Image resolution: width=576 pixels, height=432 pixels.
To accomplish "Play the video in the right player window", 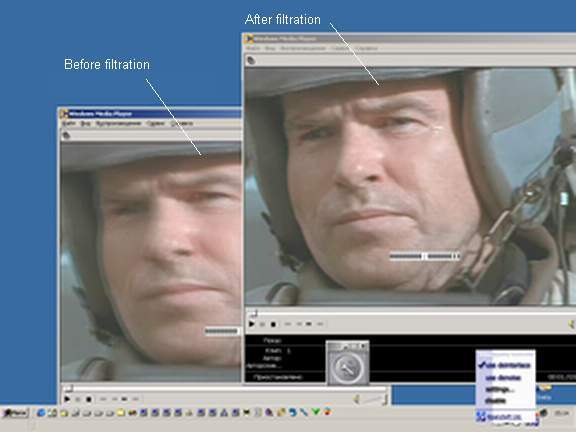I will pyautogui.click(x=252, y=324).
